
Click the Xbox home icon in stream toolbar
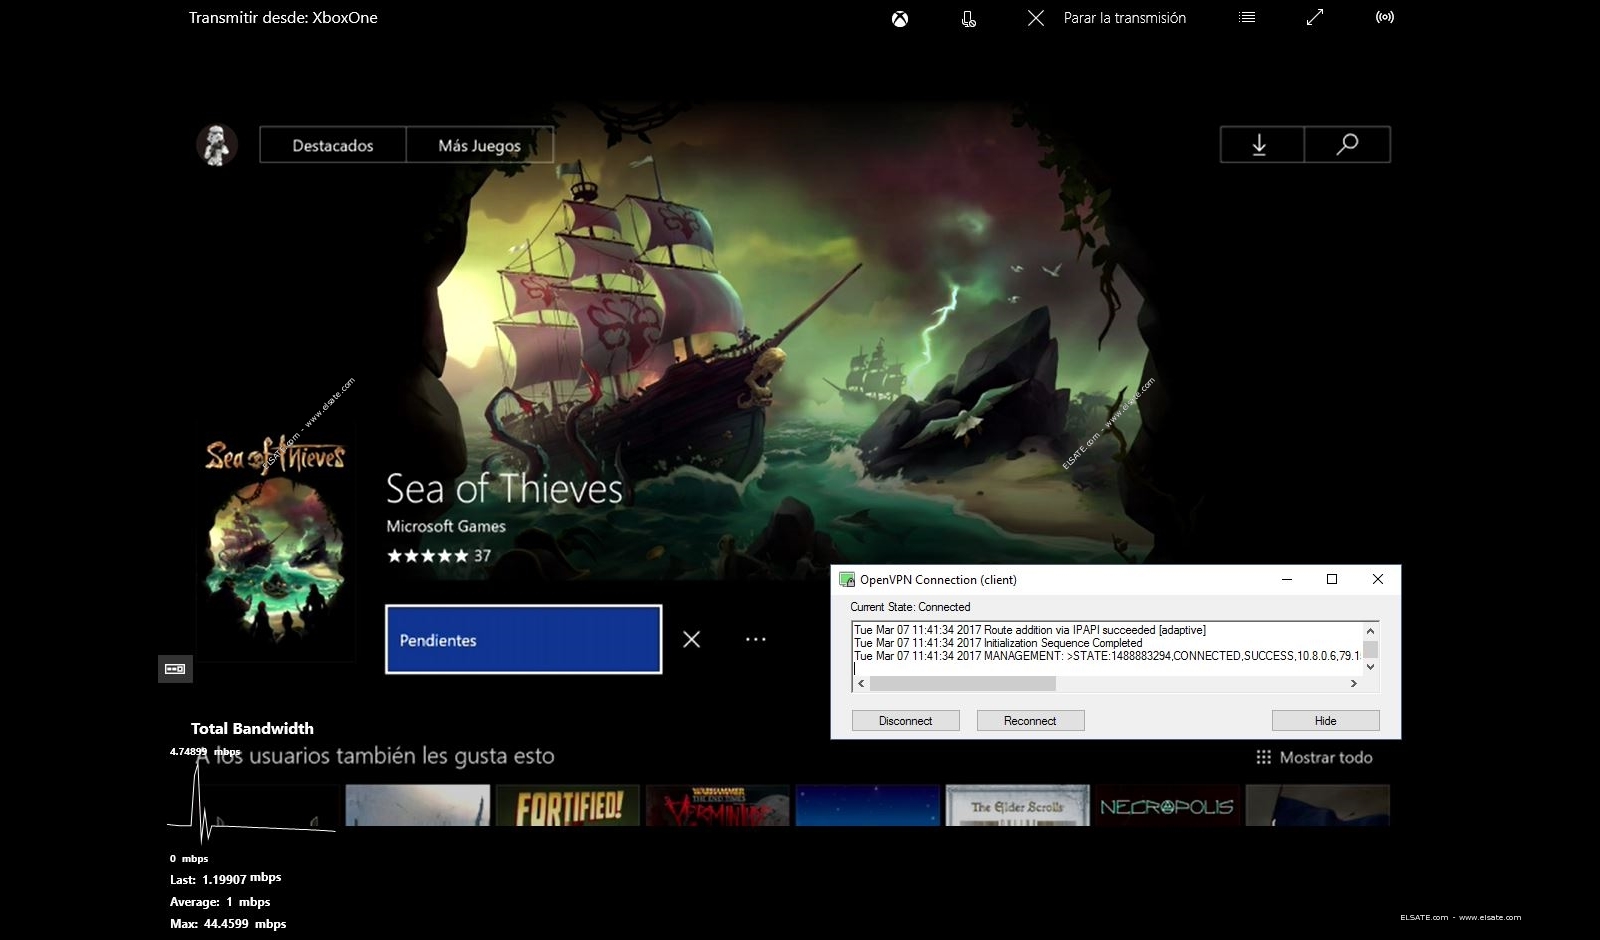pyautogui.click(x=900, y=18)
